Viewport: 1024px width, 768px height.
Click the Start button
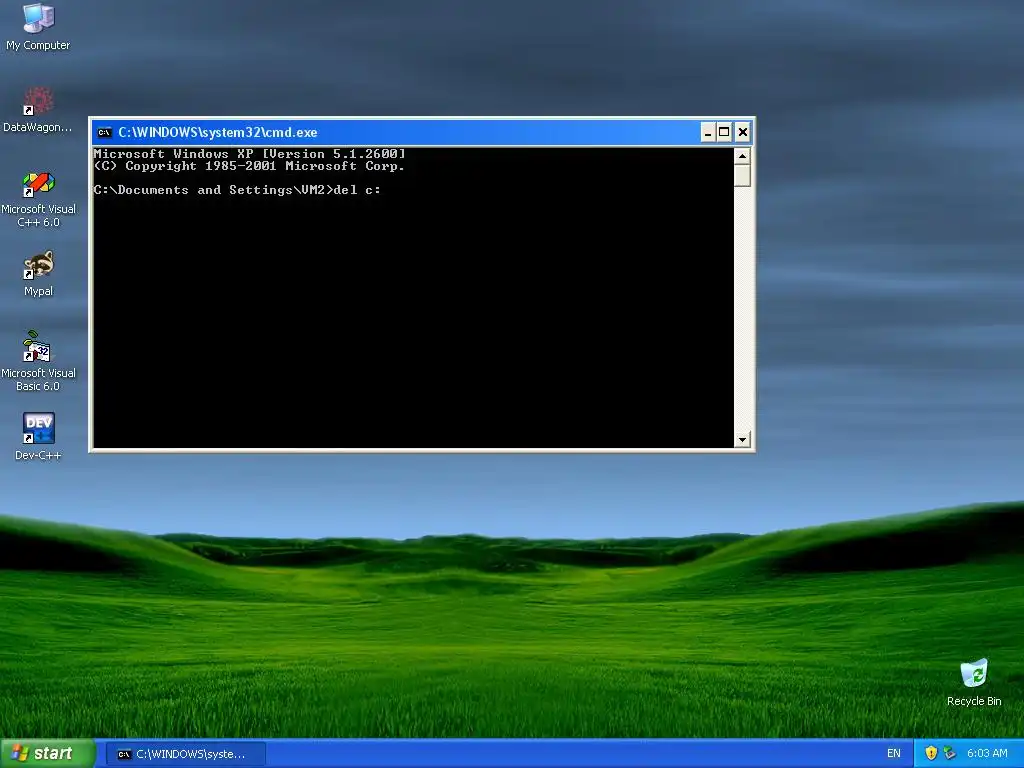48,754
